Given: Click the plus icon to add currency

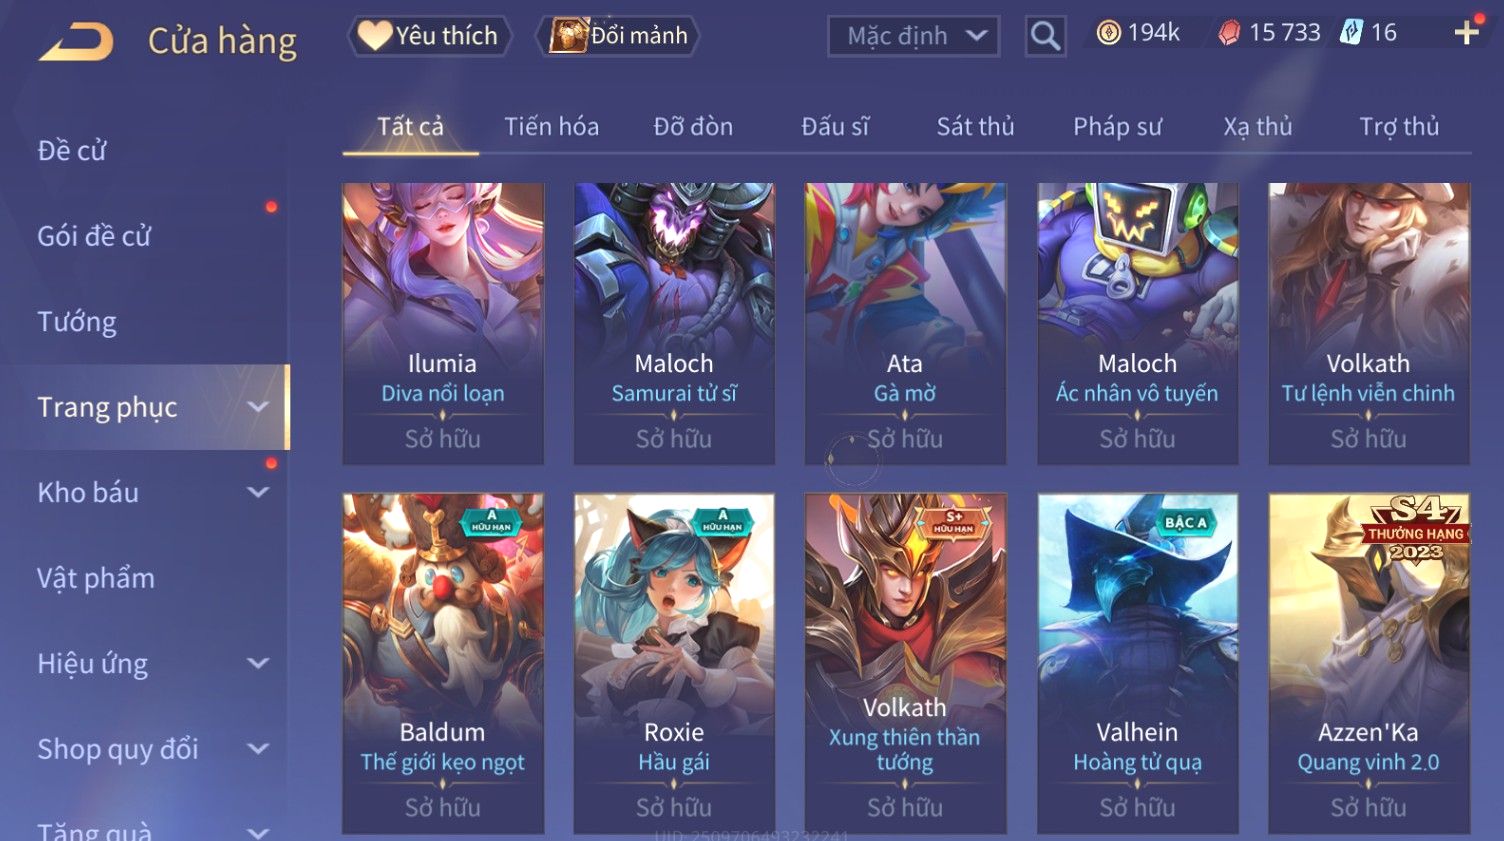Looking at the screenshot, I should 1466,33.
